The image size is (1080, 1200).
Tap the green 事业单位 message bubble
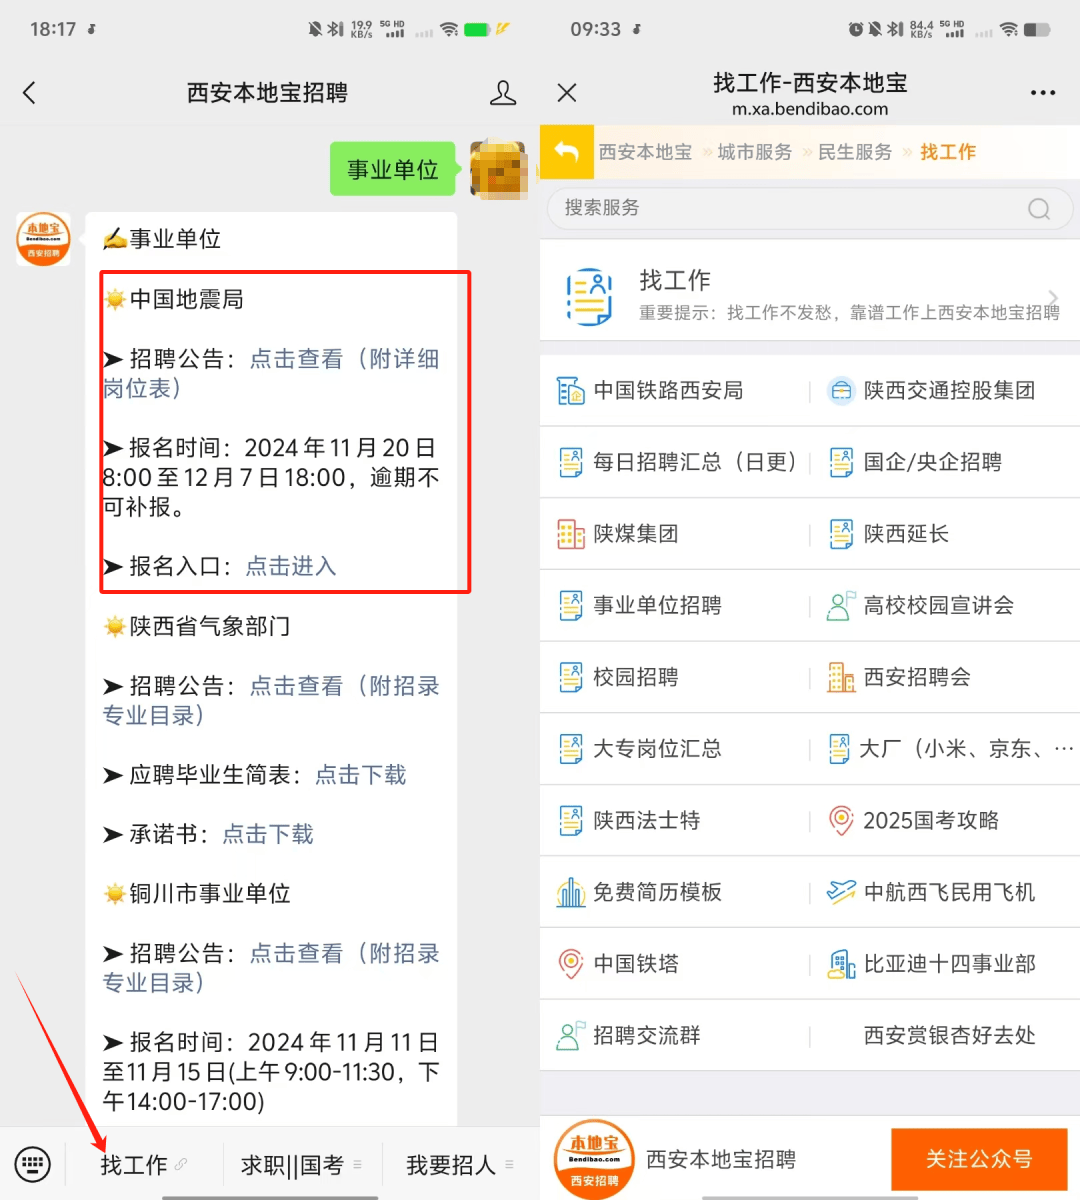click(392, 170)
